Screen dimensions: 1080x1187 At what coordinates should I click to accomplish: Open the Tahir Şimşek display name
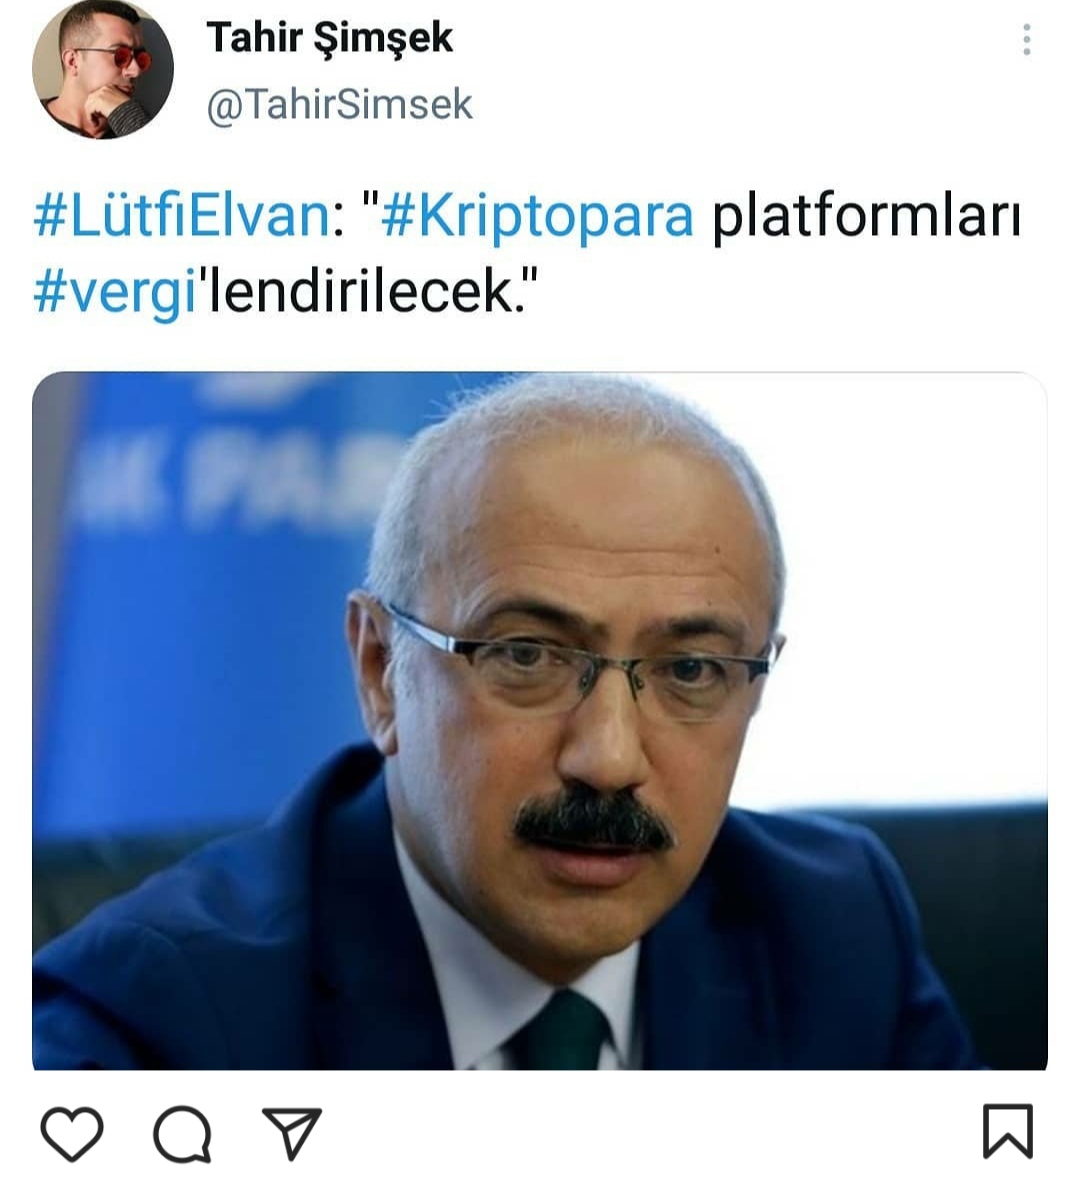pyautogui.click(x=329, y=38)
